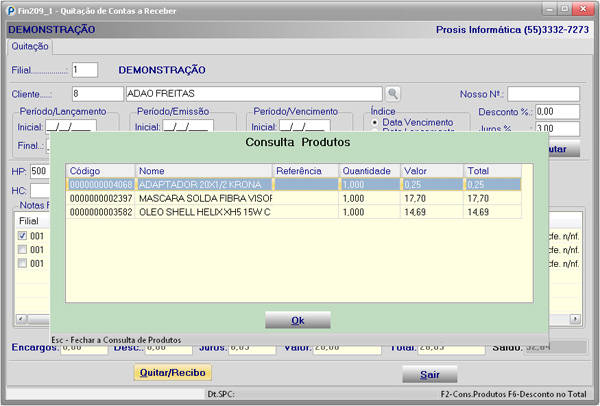Screen dimensions: 600x406
Task: Select row OLEO SHELL HELIX HX5 15W
Action: (x=293, y=212)
